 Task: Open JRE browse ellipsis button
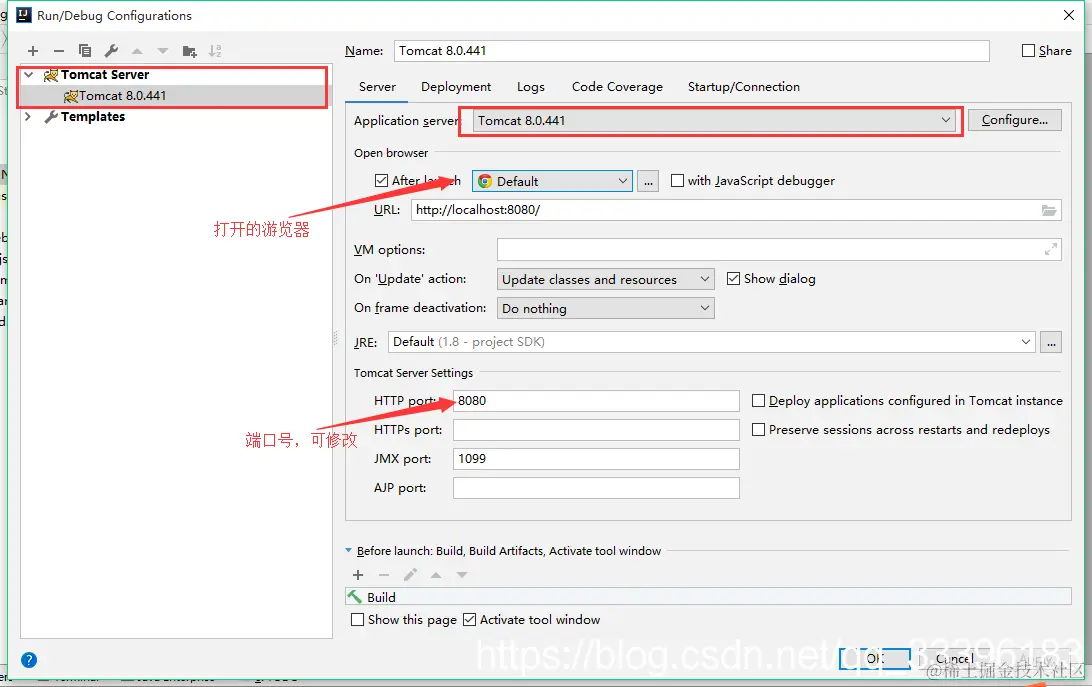[x=1051, y=342]
